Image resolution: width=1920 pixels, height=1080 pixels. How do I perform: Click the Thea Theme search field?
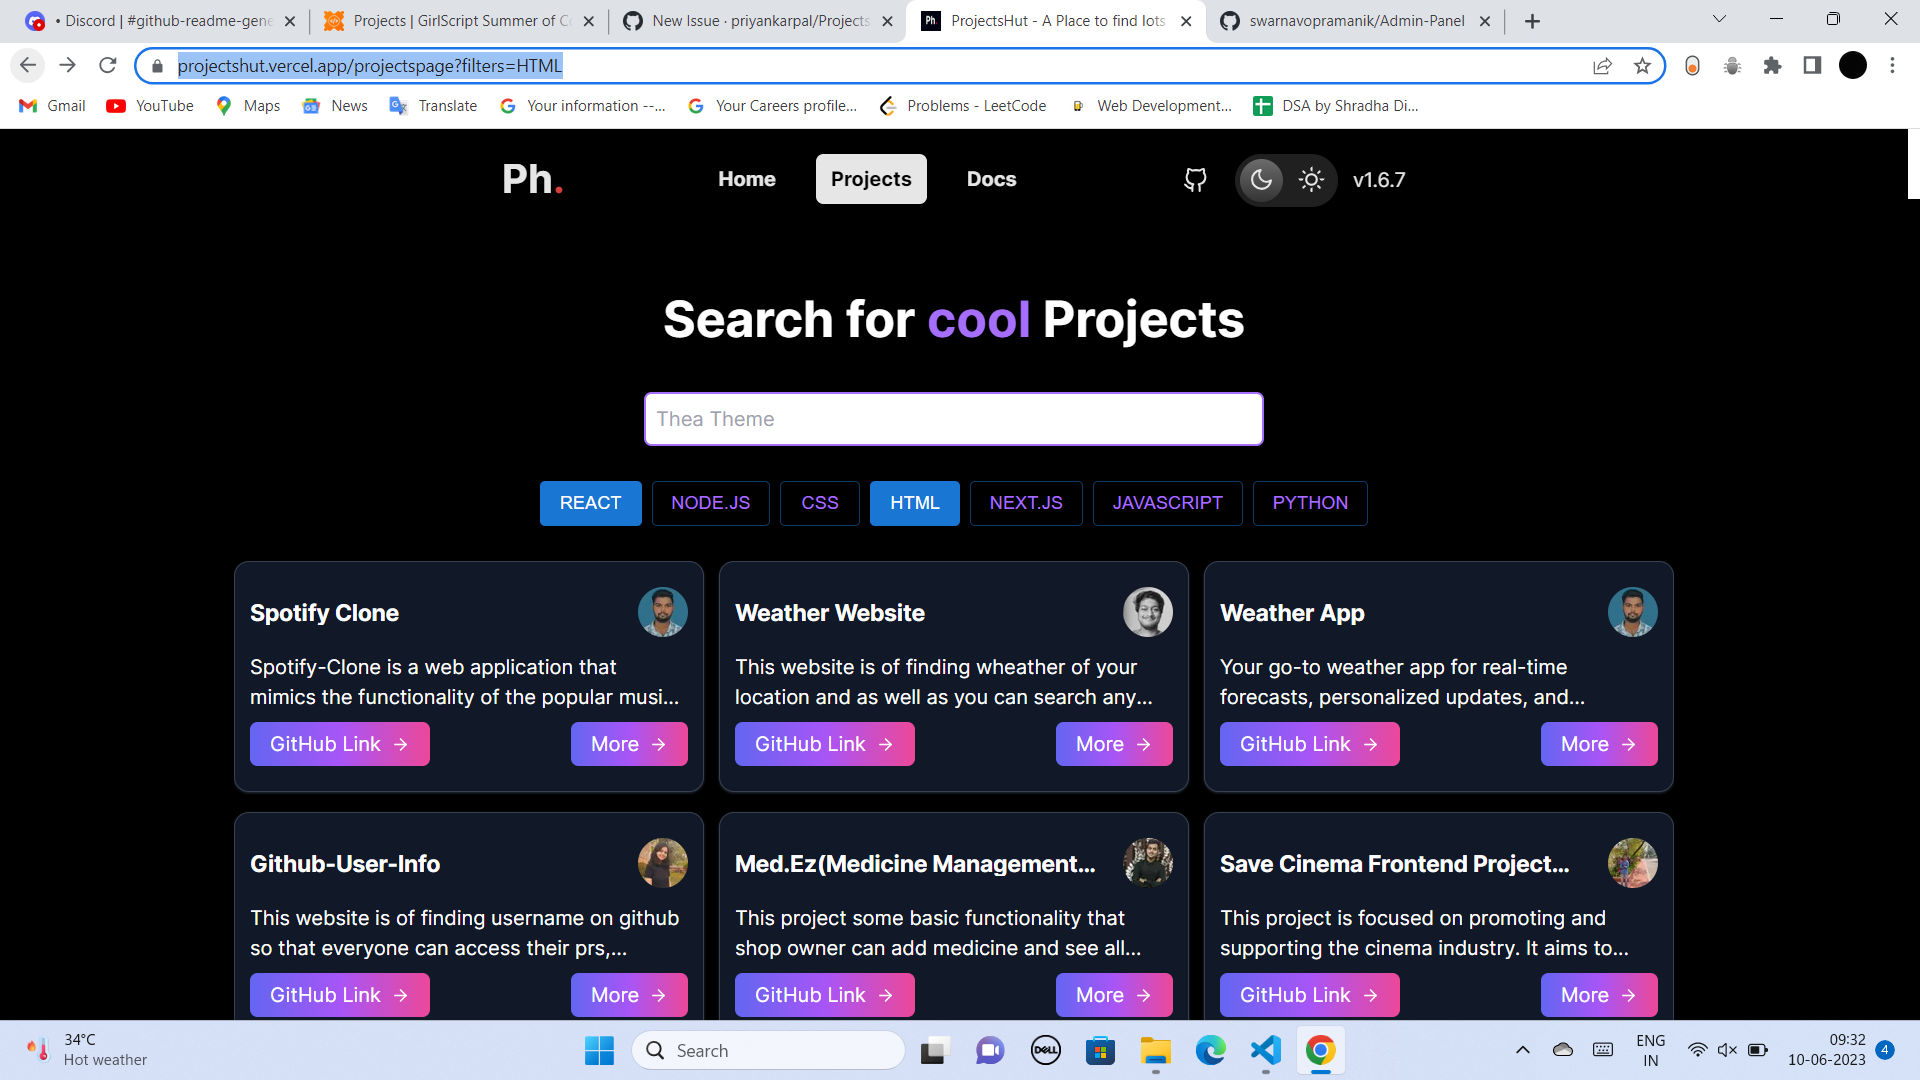(x=953, y=419)
